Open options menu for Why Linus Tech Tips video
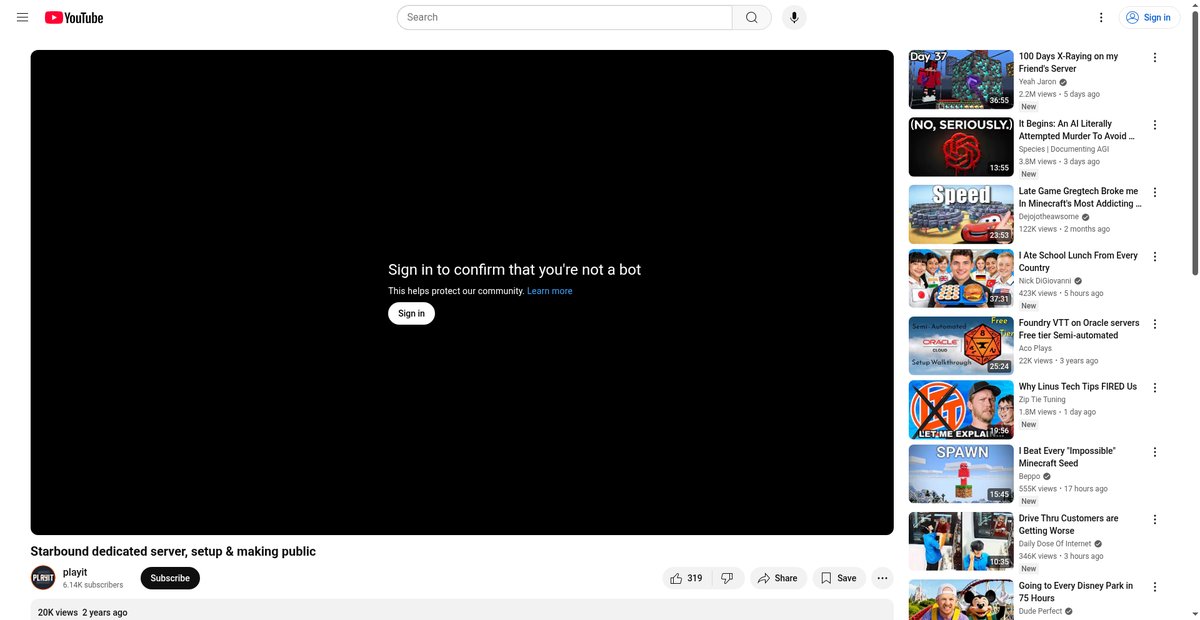 pos(1155,387)
